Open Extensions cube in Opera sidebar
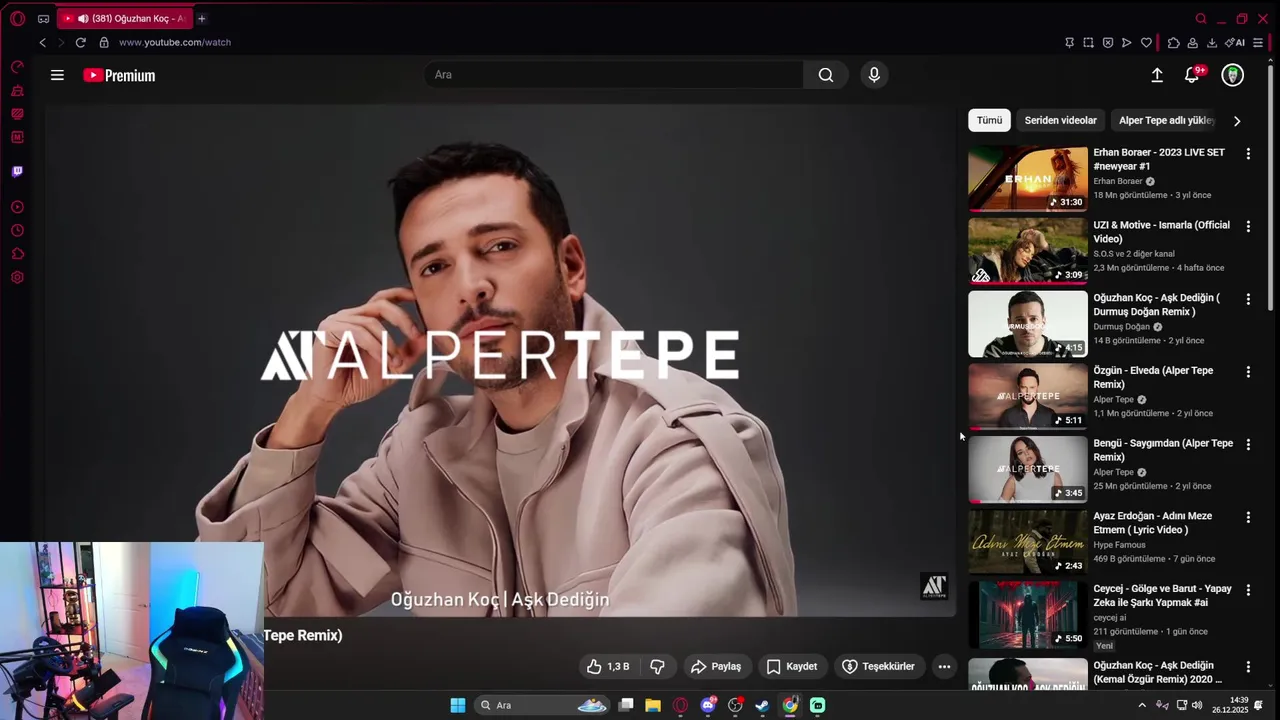Image resolution: width=1280 pixels, height=720 pixels. [17, 254]
